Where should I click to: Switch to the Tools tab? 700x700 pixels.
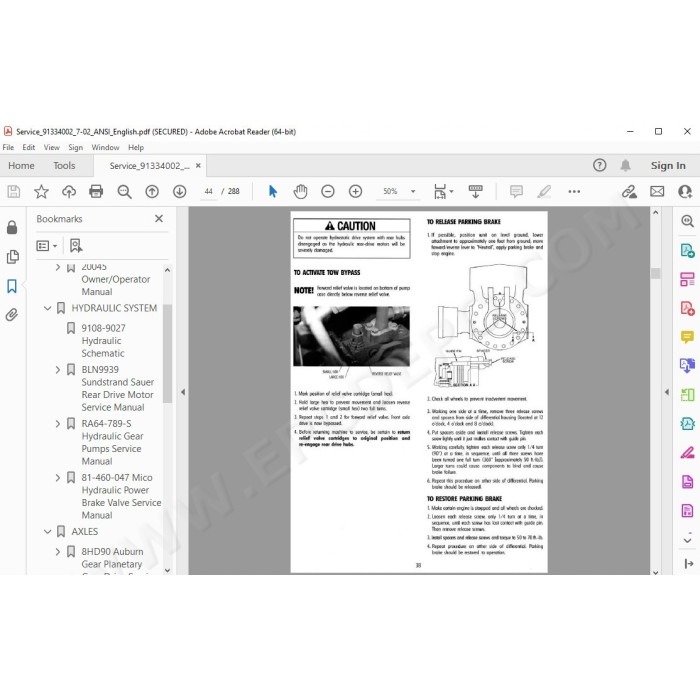(64, 166)
